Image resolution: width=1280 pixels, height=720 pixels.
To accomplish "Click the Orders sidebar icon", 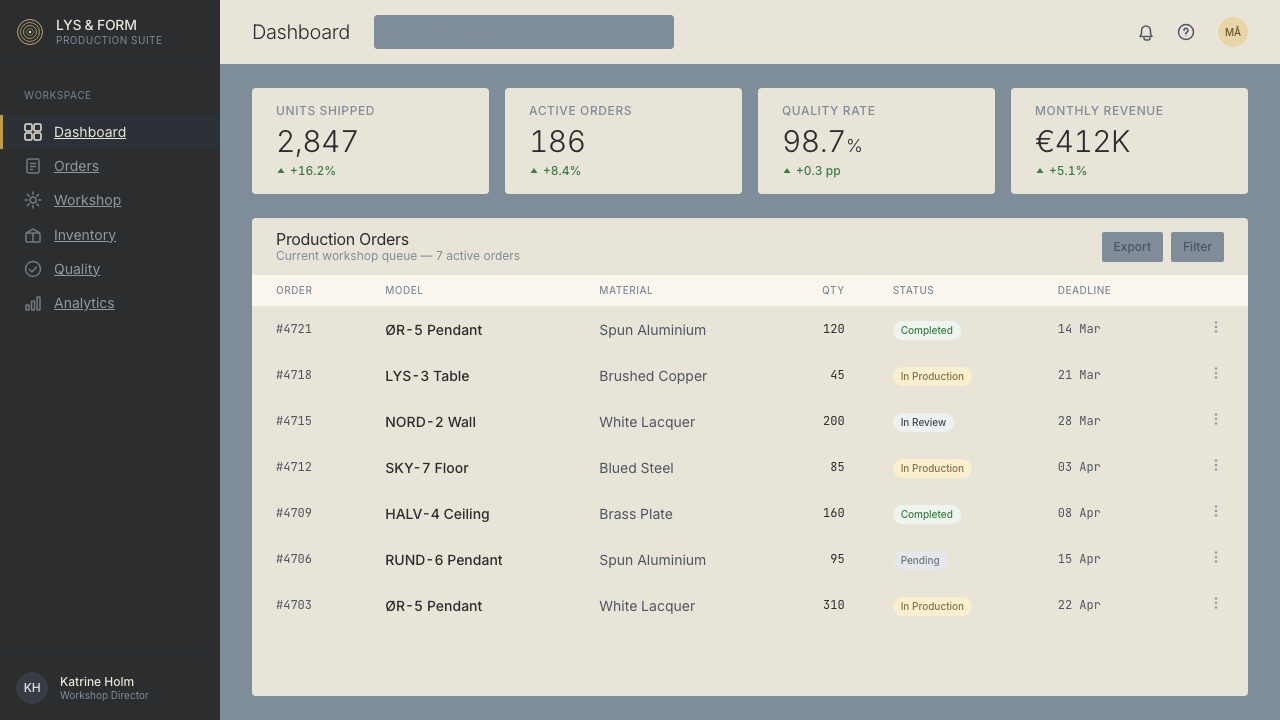I will [x=33, y=166].
